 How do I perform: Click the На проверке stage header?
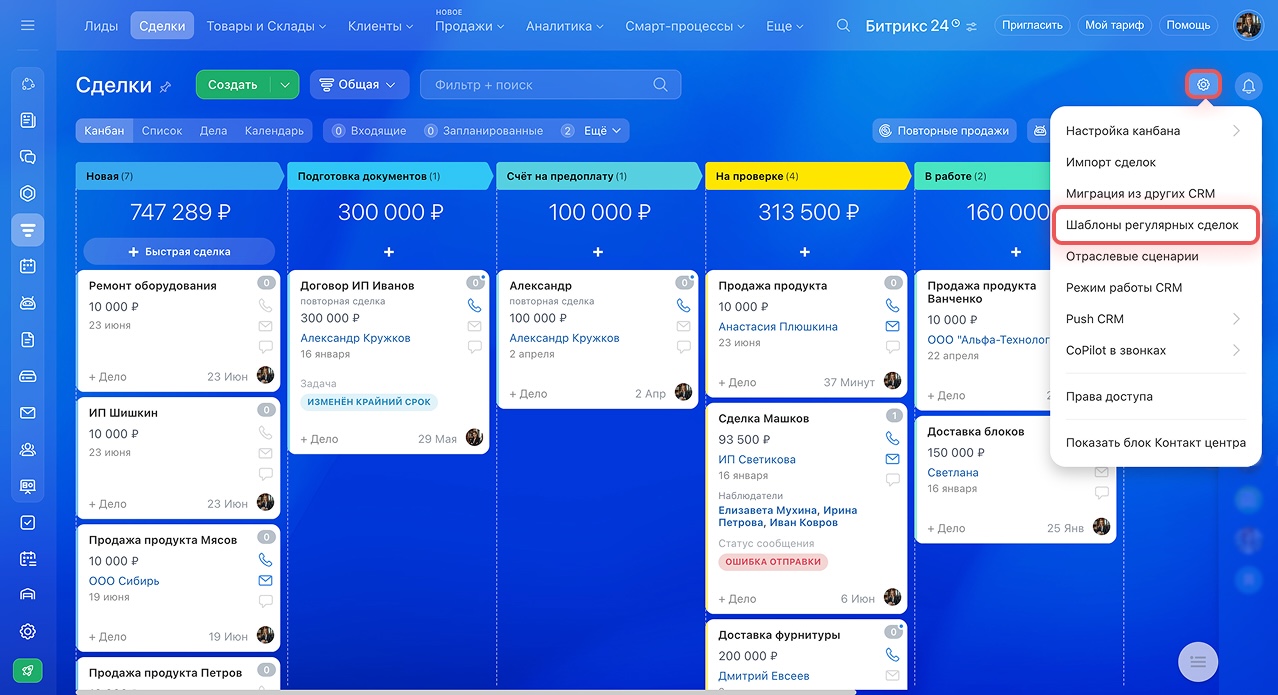click(806, 176)
